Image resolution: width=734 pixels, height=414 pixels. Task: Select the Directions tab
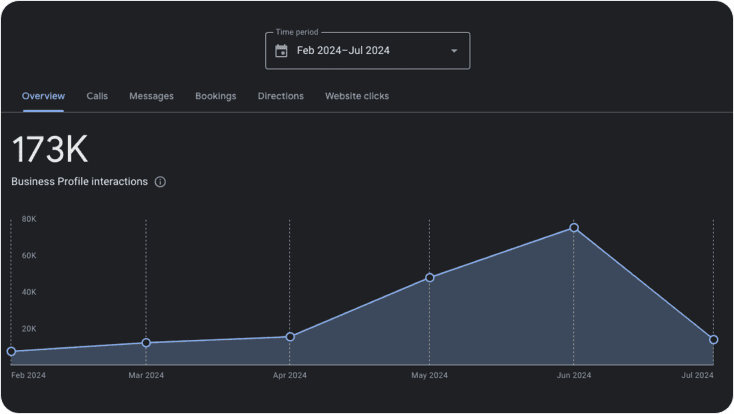[x=281, y=96]
